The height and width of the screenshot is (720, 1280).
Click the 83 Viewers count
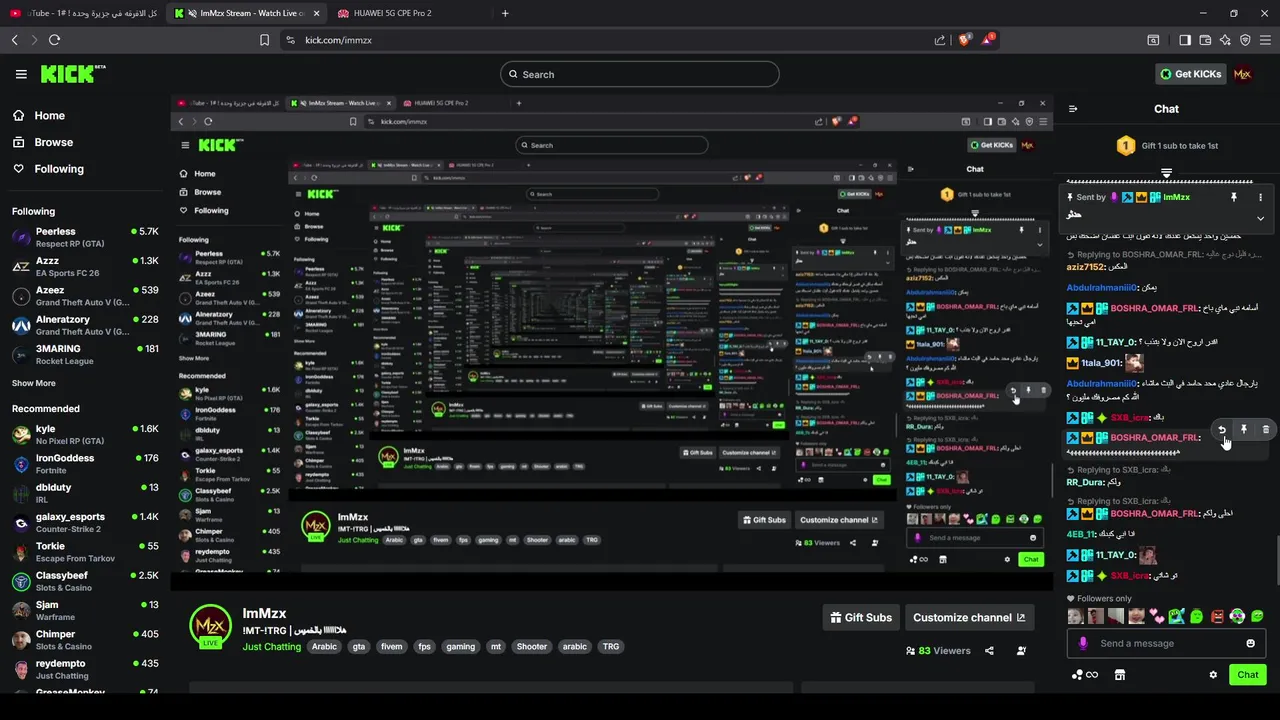pyautogui.click(x=938, y=651)
